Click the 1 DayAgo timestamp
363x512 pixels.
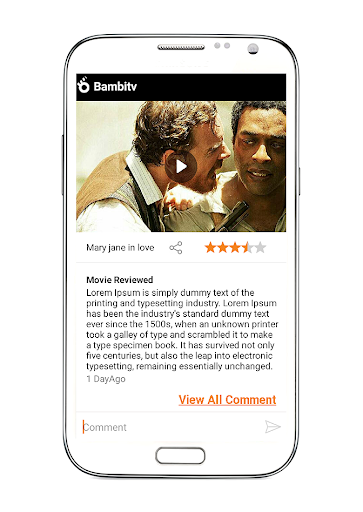(106, 379)
